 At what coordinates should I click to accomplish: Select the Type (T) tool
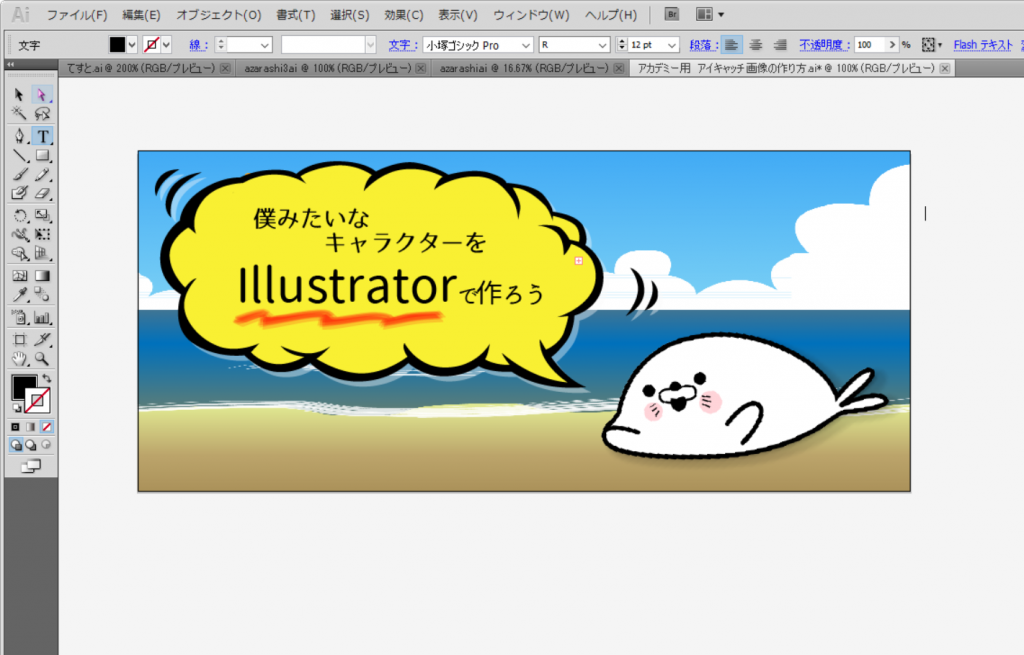(42, 136)
